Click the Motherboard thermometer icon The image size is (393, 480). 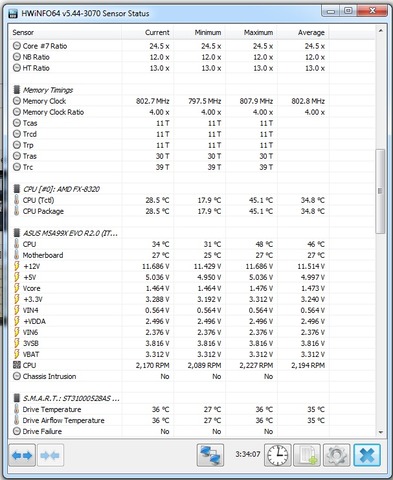[x=17, y=255]
